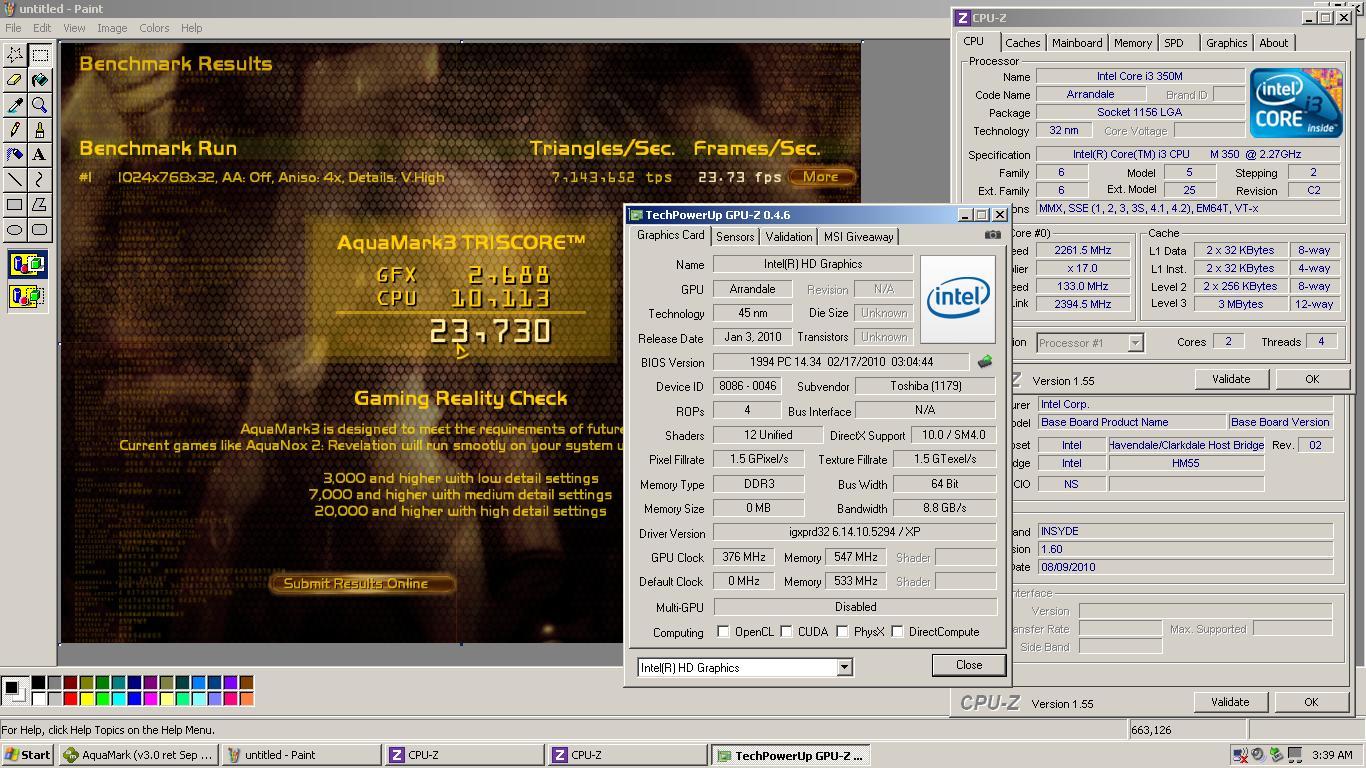Open the Image menu in Paint
Viewport: 1366px width, 768px height.
pos(112,28)
